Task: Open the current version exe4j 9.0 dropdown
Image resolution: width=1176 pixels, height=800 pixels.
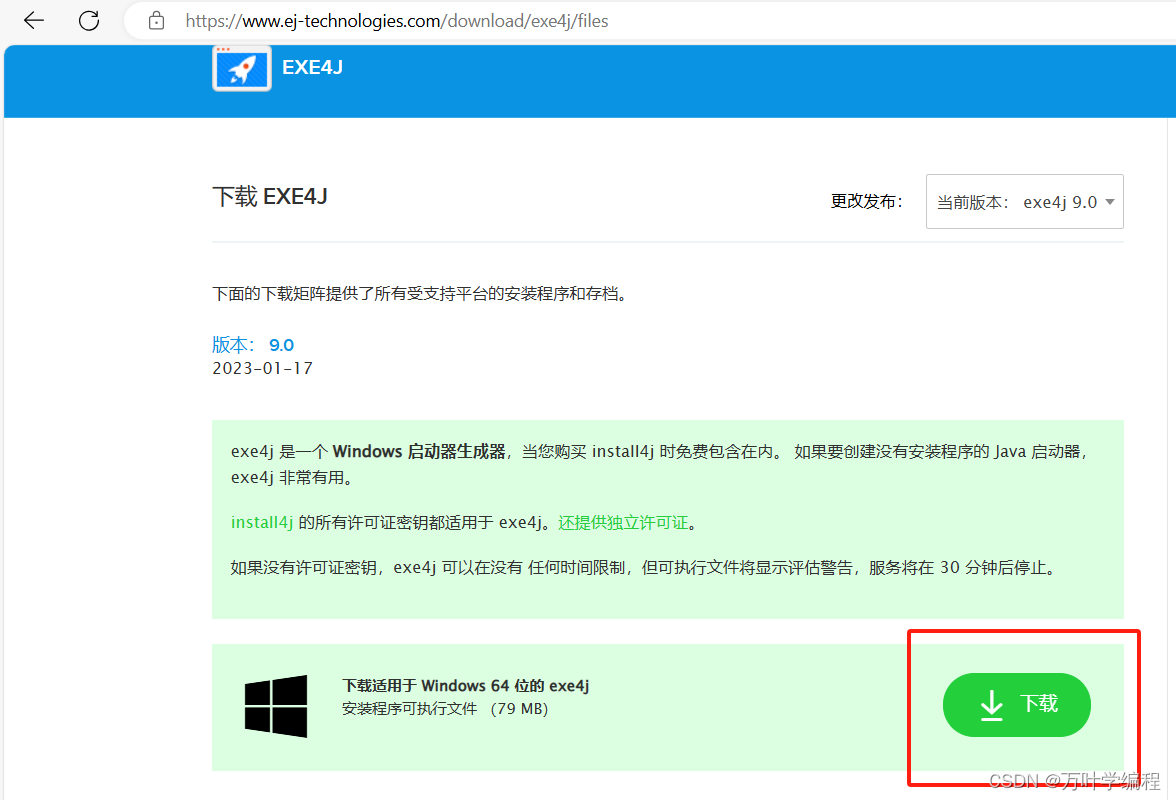Action: (x=1024, y=202)
